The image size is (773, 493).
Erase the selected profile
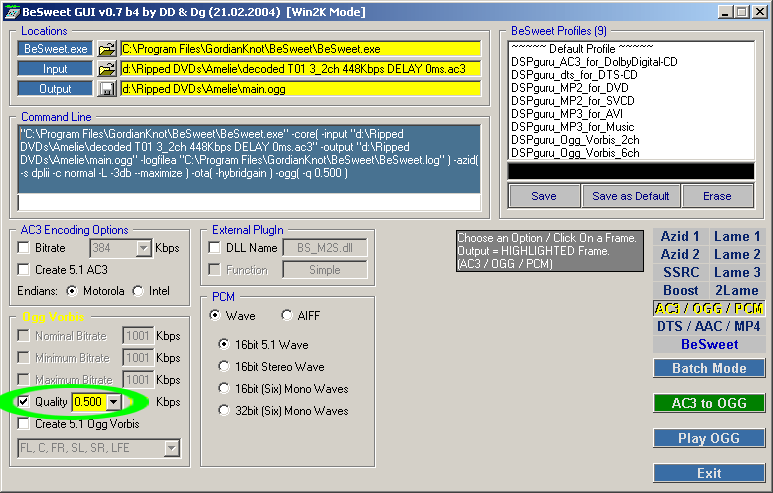[717, 196]
